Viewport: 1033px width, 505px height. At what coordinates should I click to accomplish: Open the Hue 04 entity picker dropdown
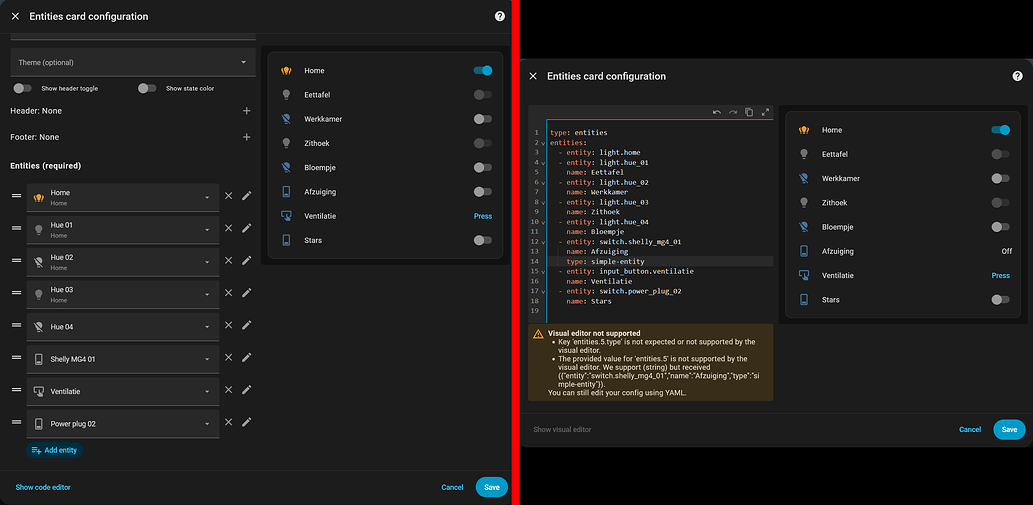123,327
